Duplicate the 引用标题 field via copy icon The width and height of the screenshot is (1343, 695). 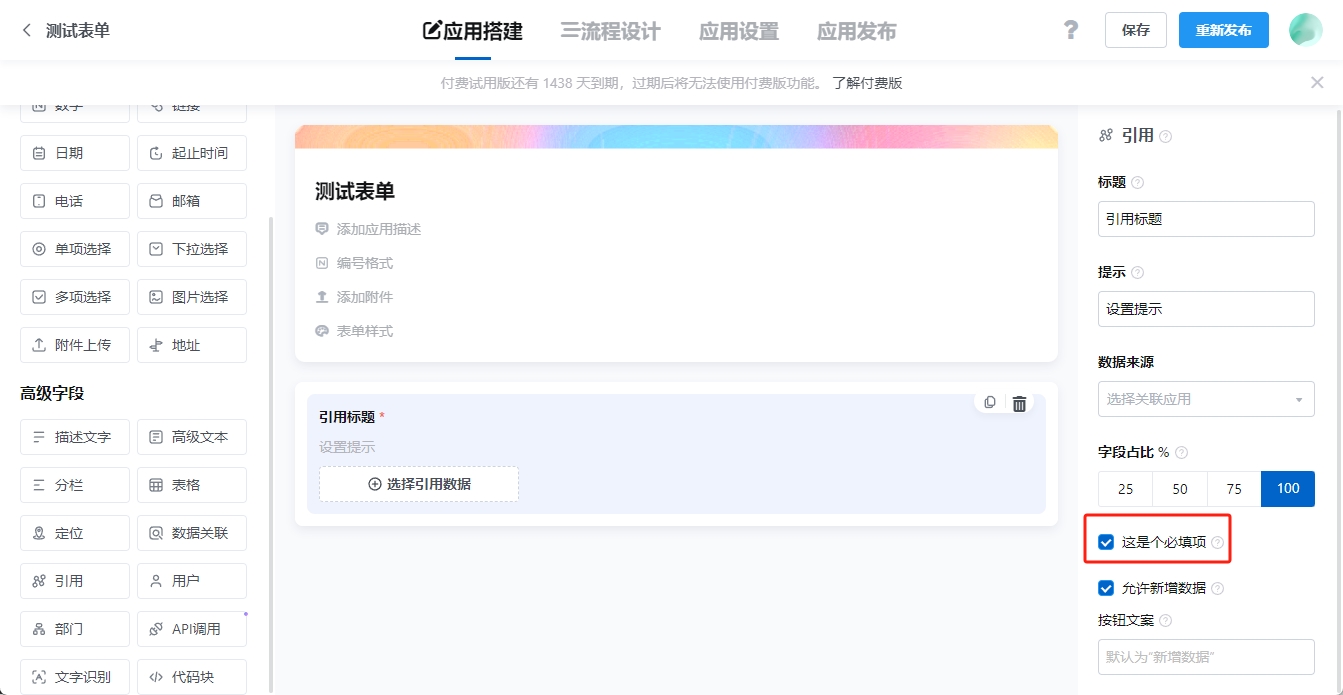coord(989,402)
